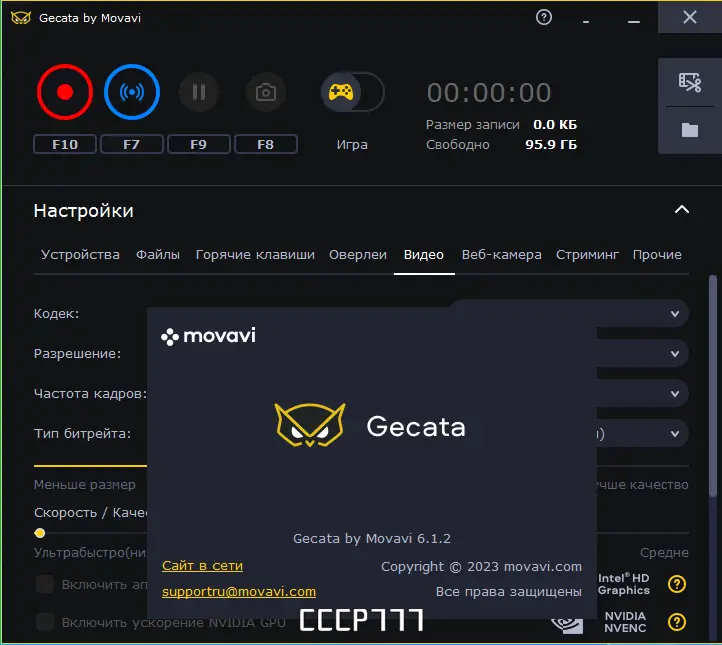The width and height of the screenshot is (722, 645).
Task: Click the Скорость / Качество slider handle
Action: coord(40,533)
